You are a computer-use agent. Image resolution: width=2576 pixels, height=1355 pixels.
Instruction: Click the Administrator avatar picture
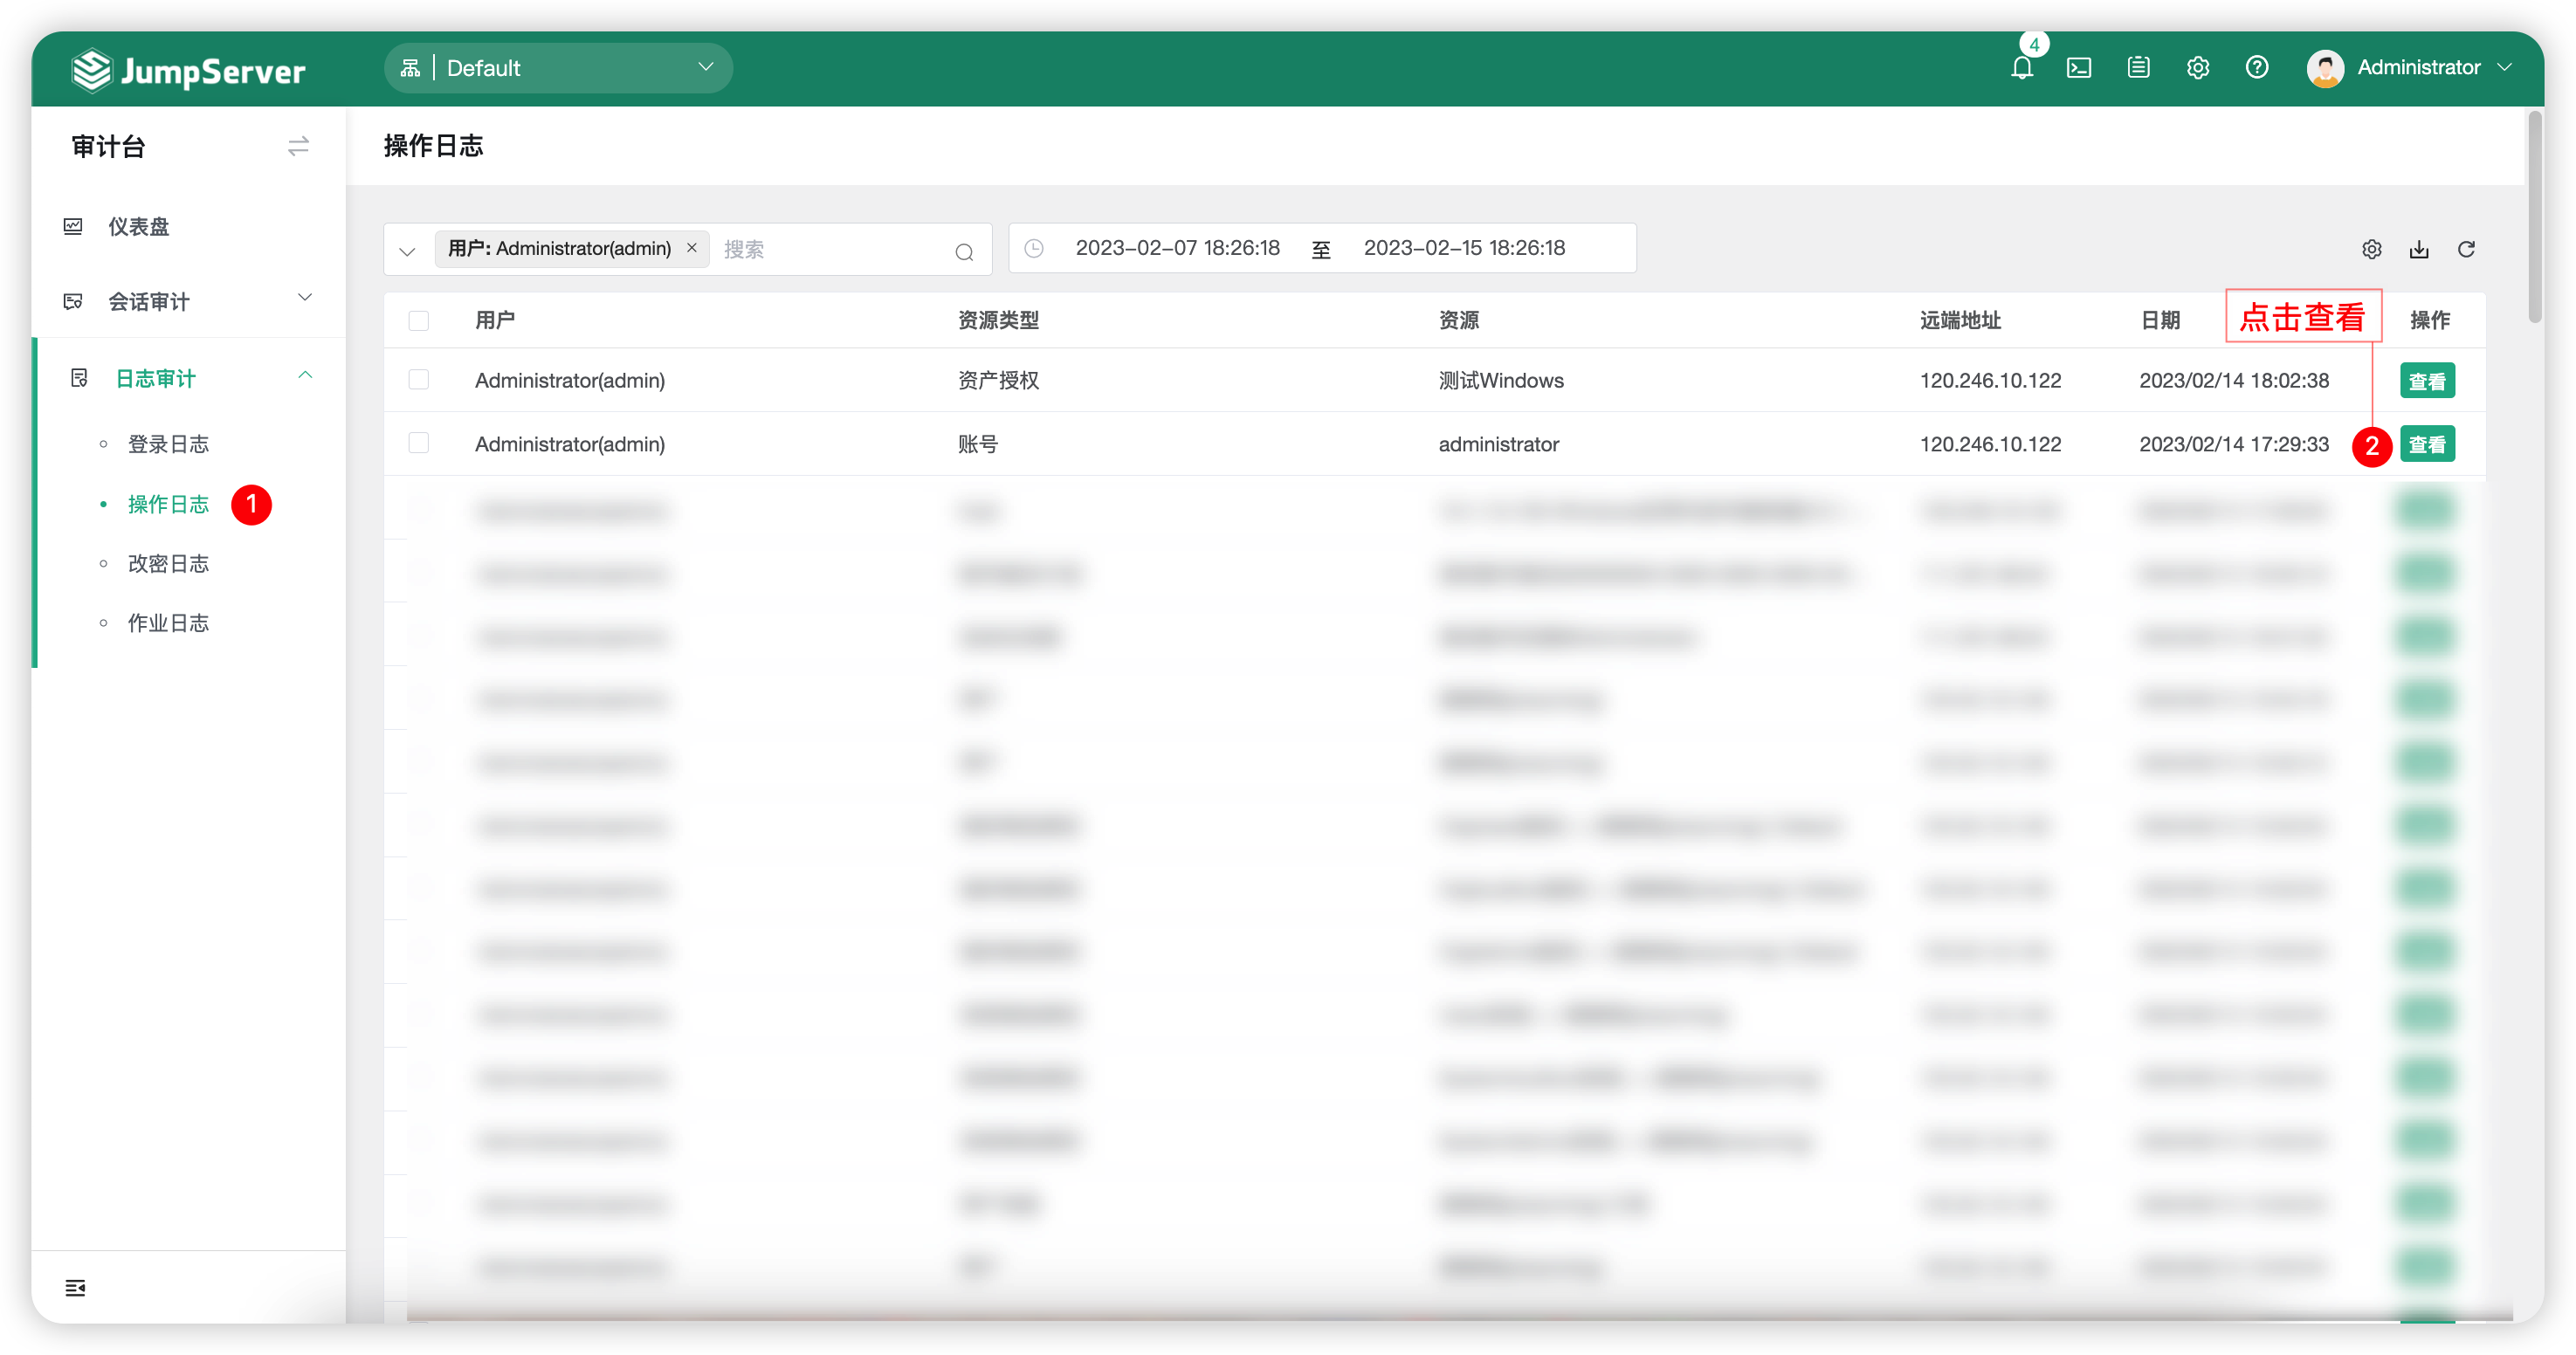2325,68
